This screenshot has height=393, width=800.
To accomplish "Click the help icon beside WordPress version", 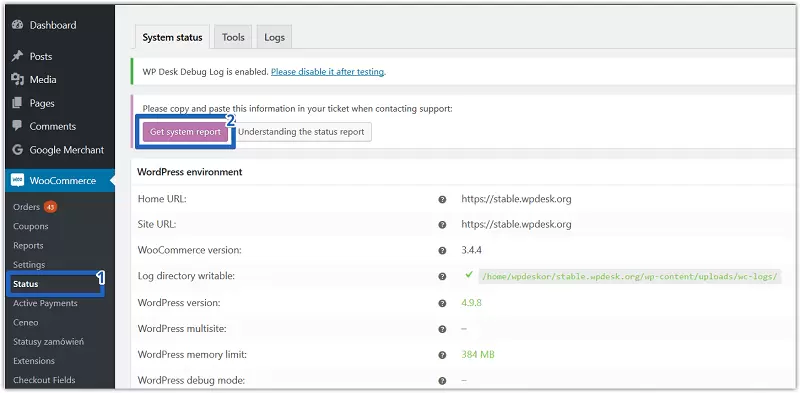I will coord(442,303).
